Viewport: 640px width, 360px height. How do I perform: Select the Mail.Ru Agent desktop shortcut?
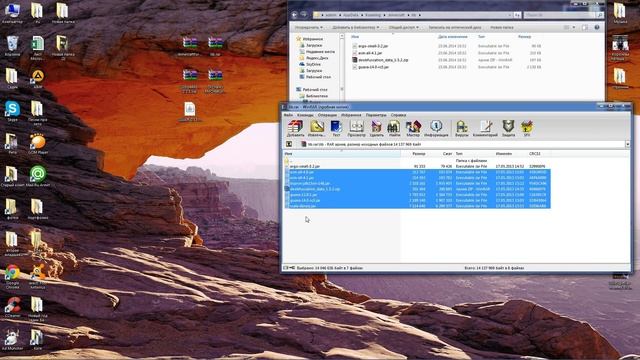pyautogui.click(x=38, y=176)
